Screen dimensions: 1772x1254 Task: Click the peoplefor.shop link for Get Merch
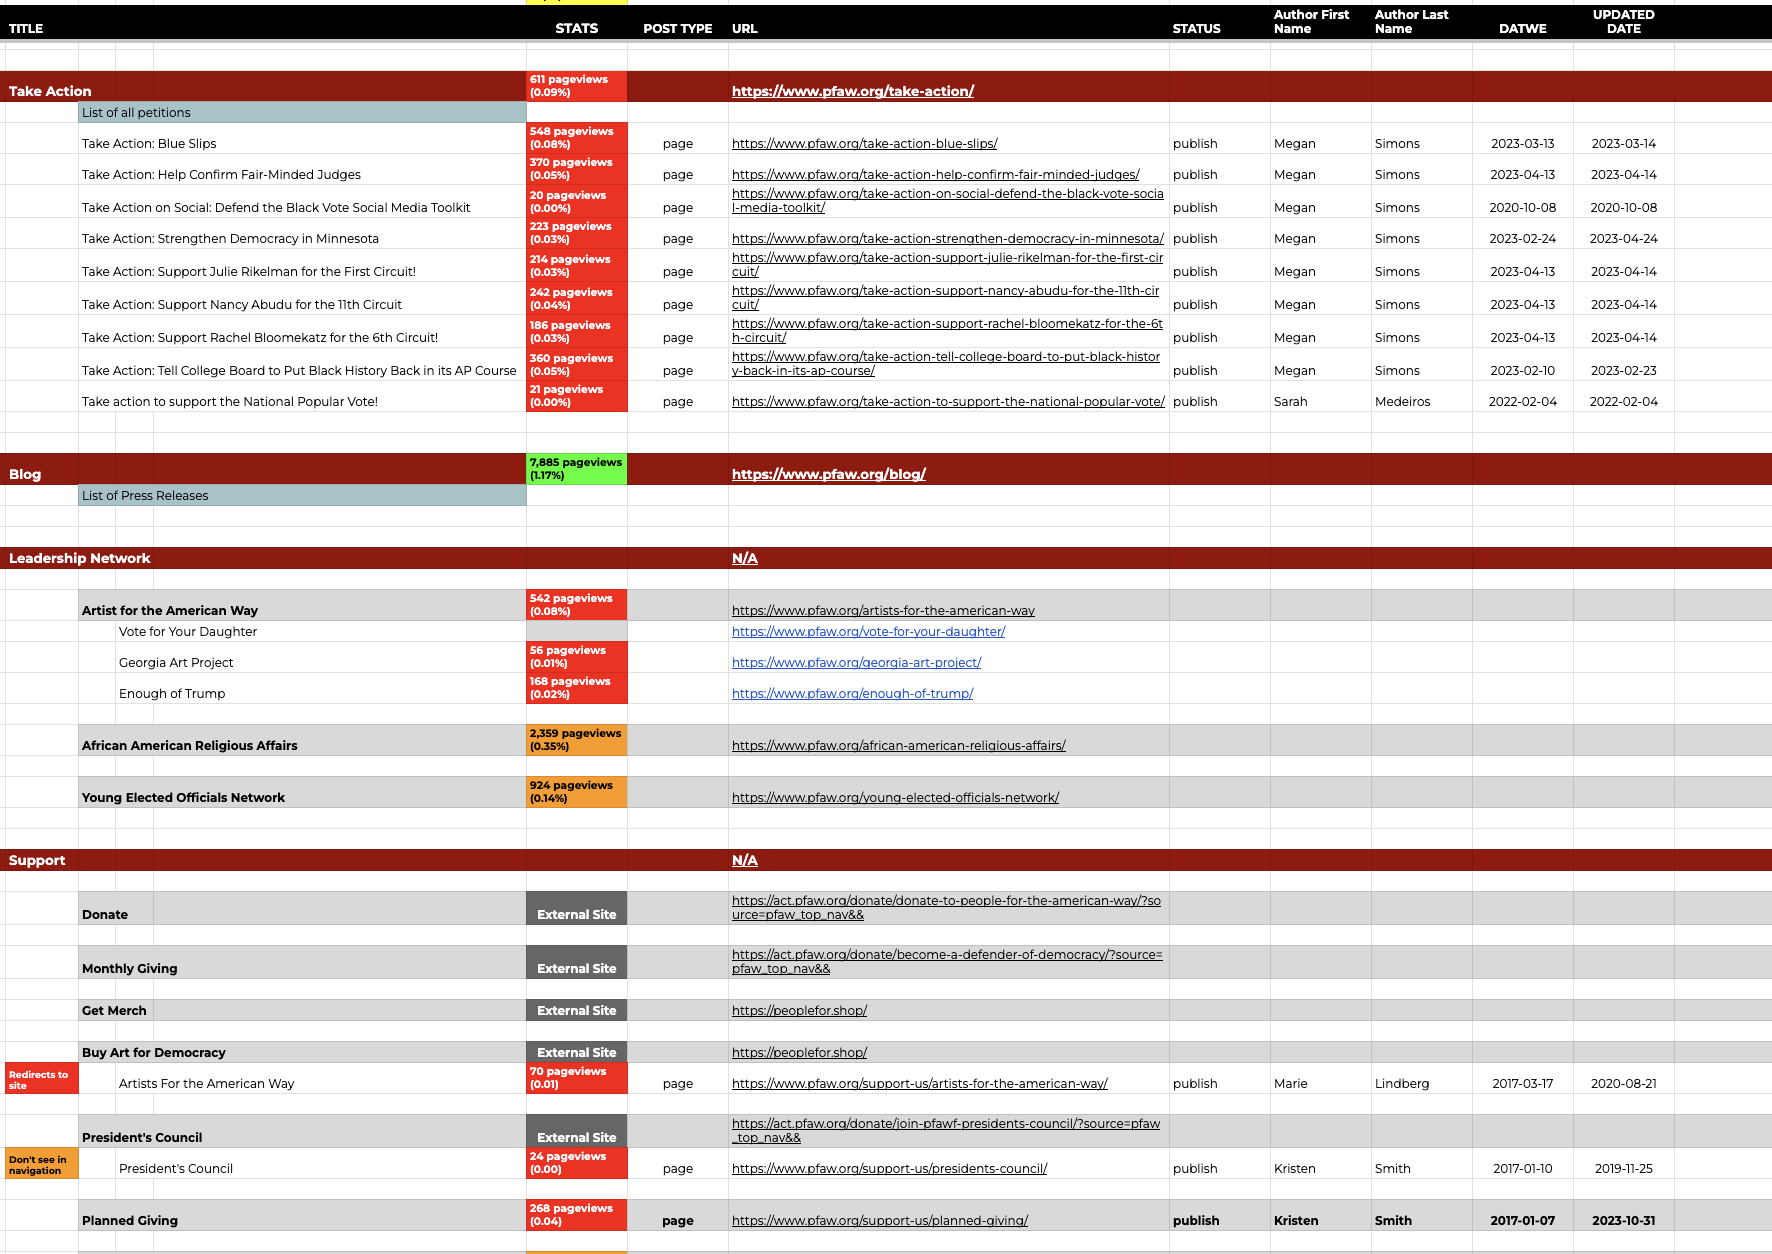[x=799, y=1010]
